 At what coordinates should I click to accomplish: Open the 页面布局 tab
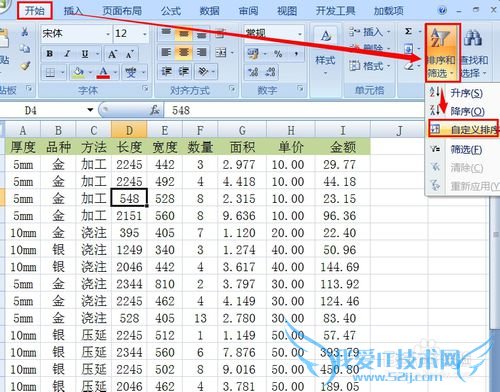(122, 11)
